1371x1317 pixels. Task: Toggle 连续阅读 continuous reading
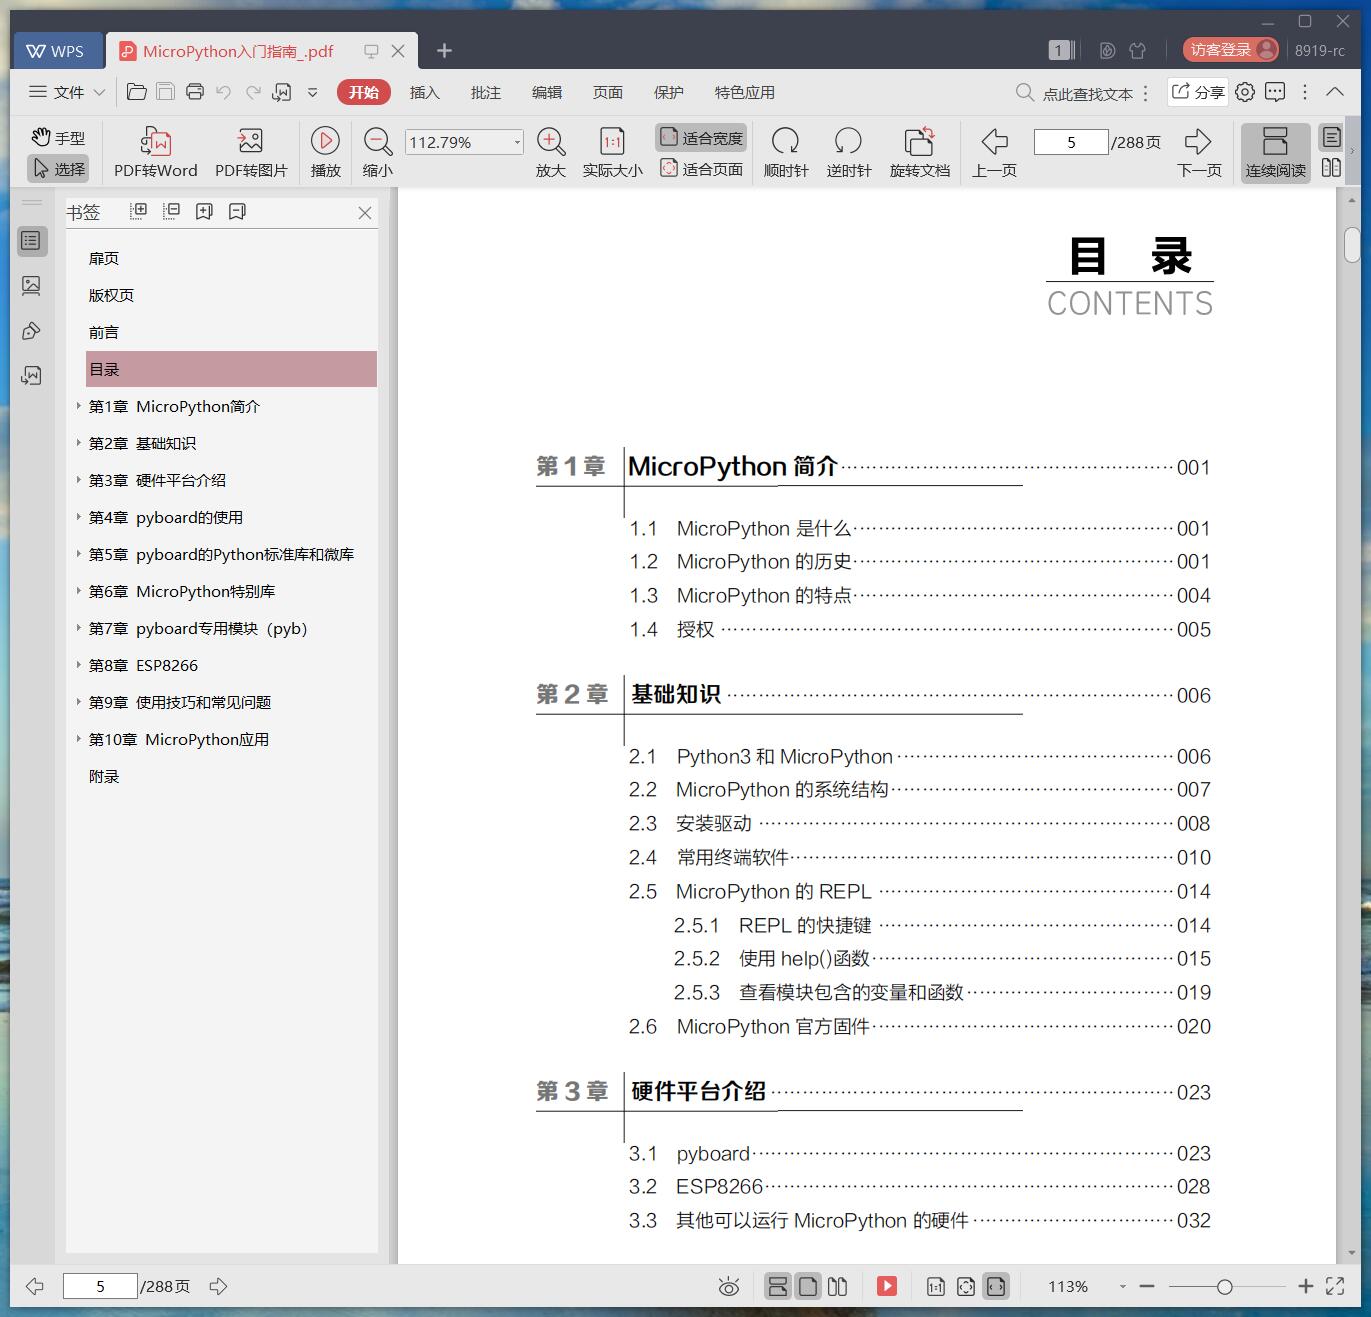[x=1275, y=153]
